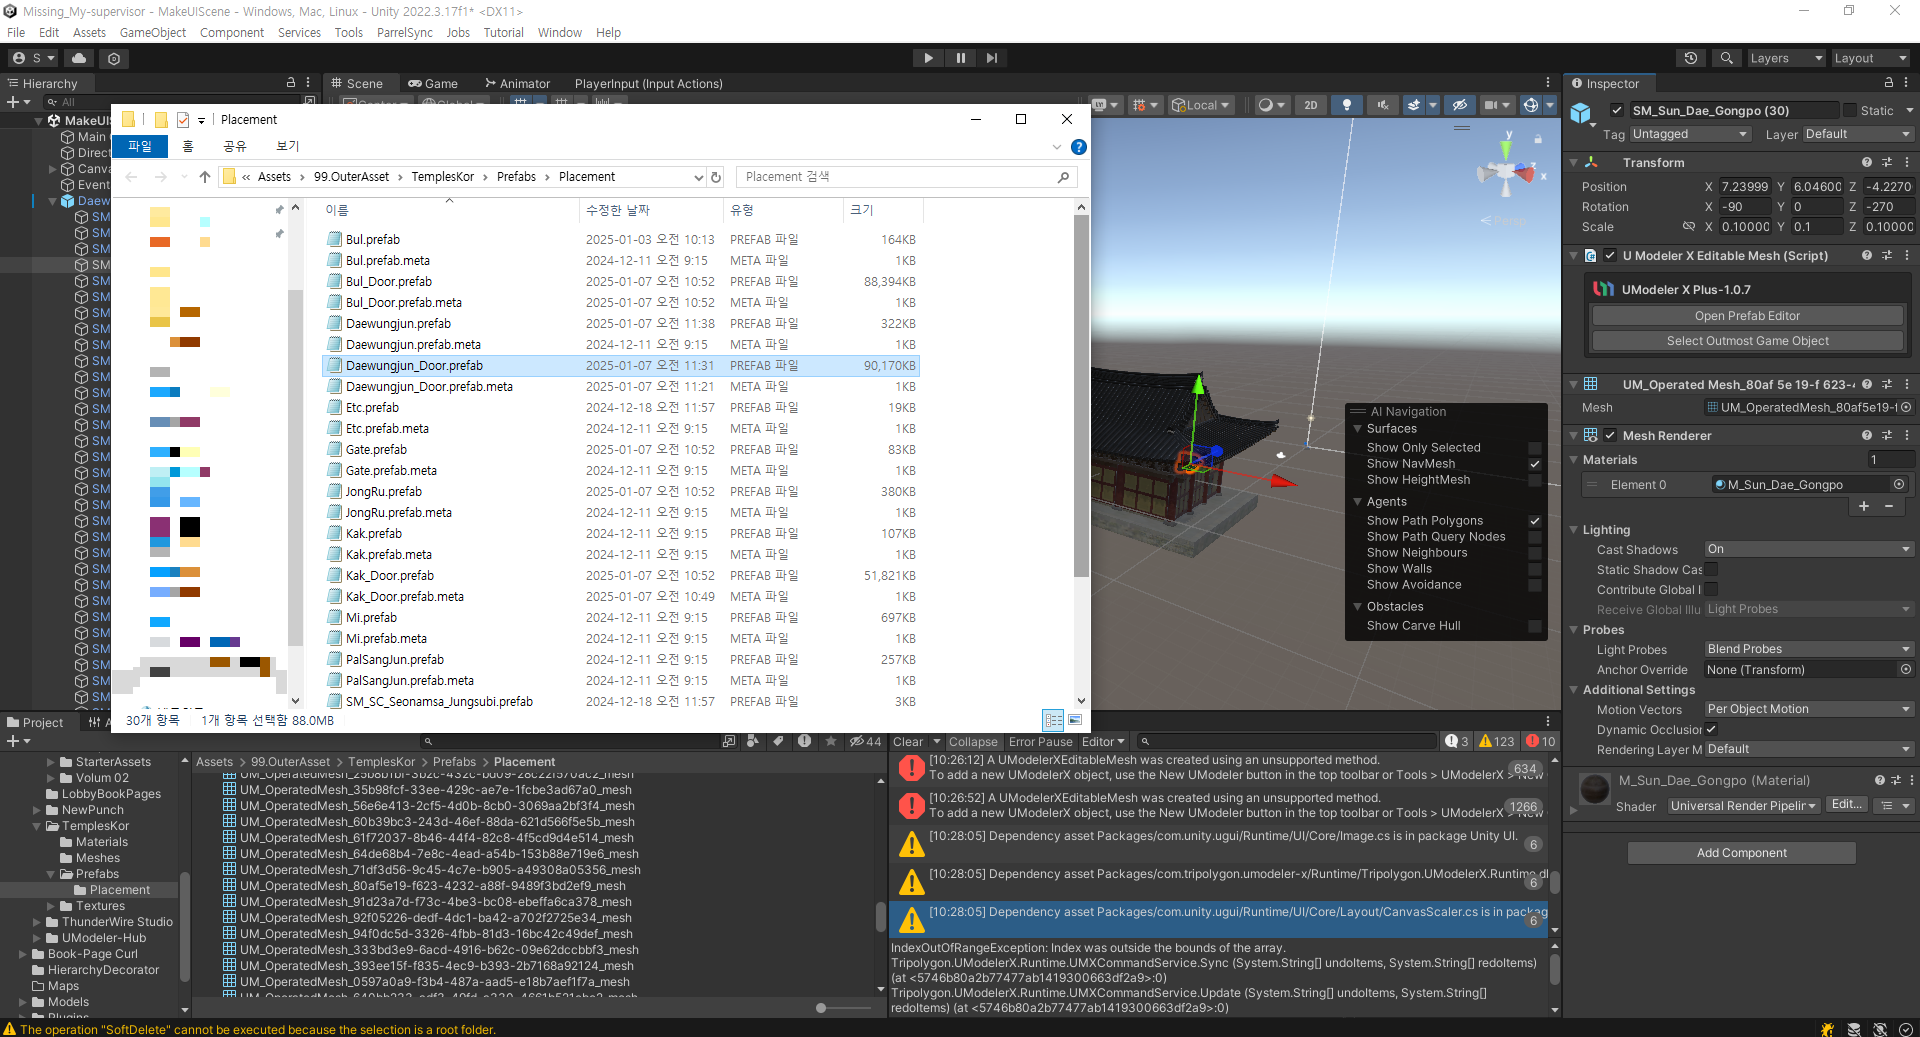1920x1037 pixels.
Task: Click the Pause button in Unity toolbar
Action: tap(960, 58)
